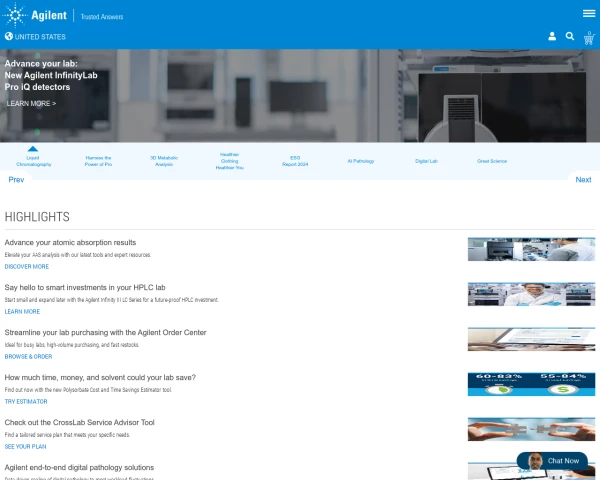Click BROWSE & ORDER link
Screen dimensions: 600x480
tap(28, 356)
